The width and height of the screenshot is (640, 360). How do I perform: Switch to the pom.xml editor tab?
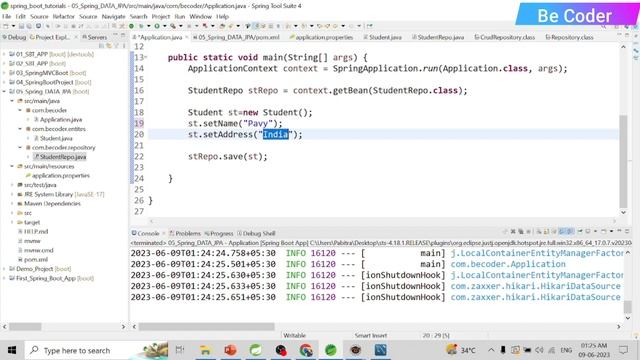click(236, 37)
